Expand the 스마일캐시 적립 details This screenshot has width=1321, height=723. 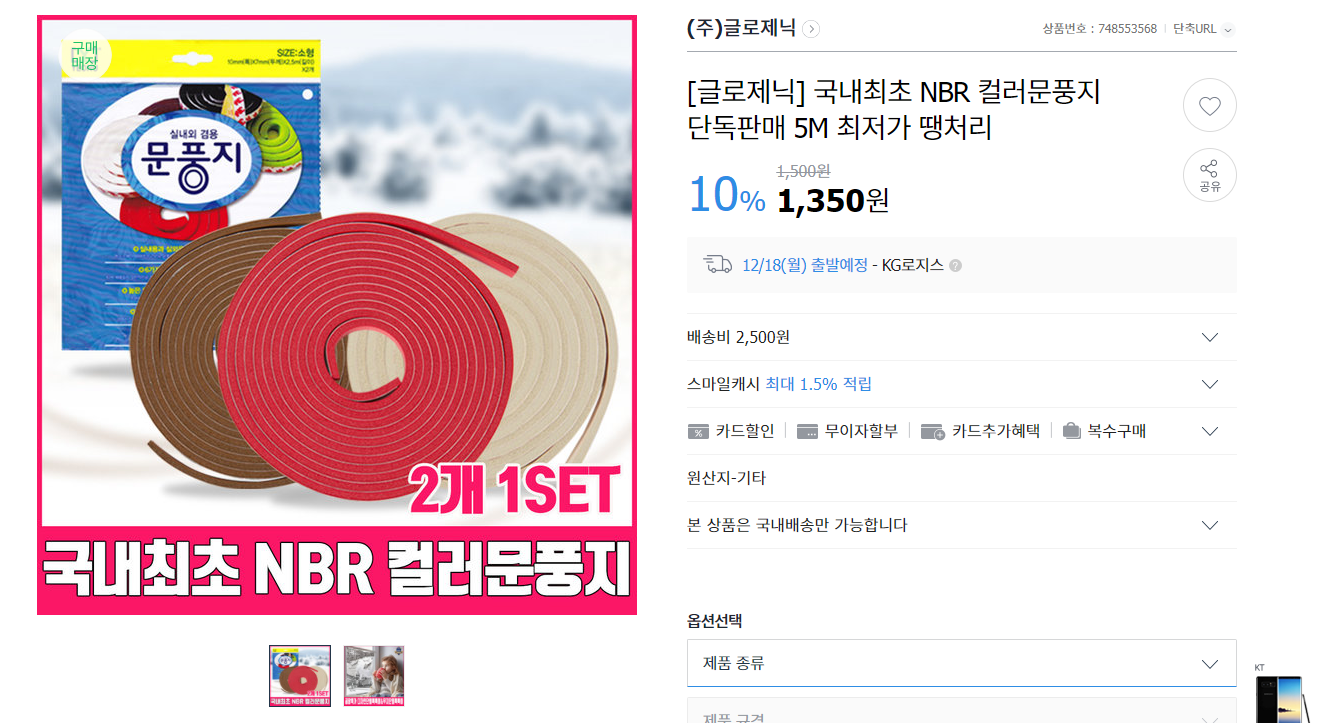[961, 384]
